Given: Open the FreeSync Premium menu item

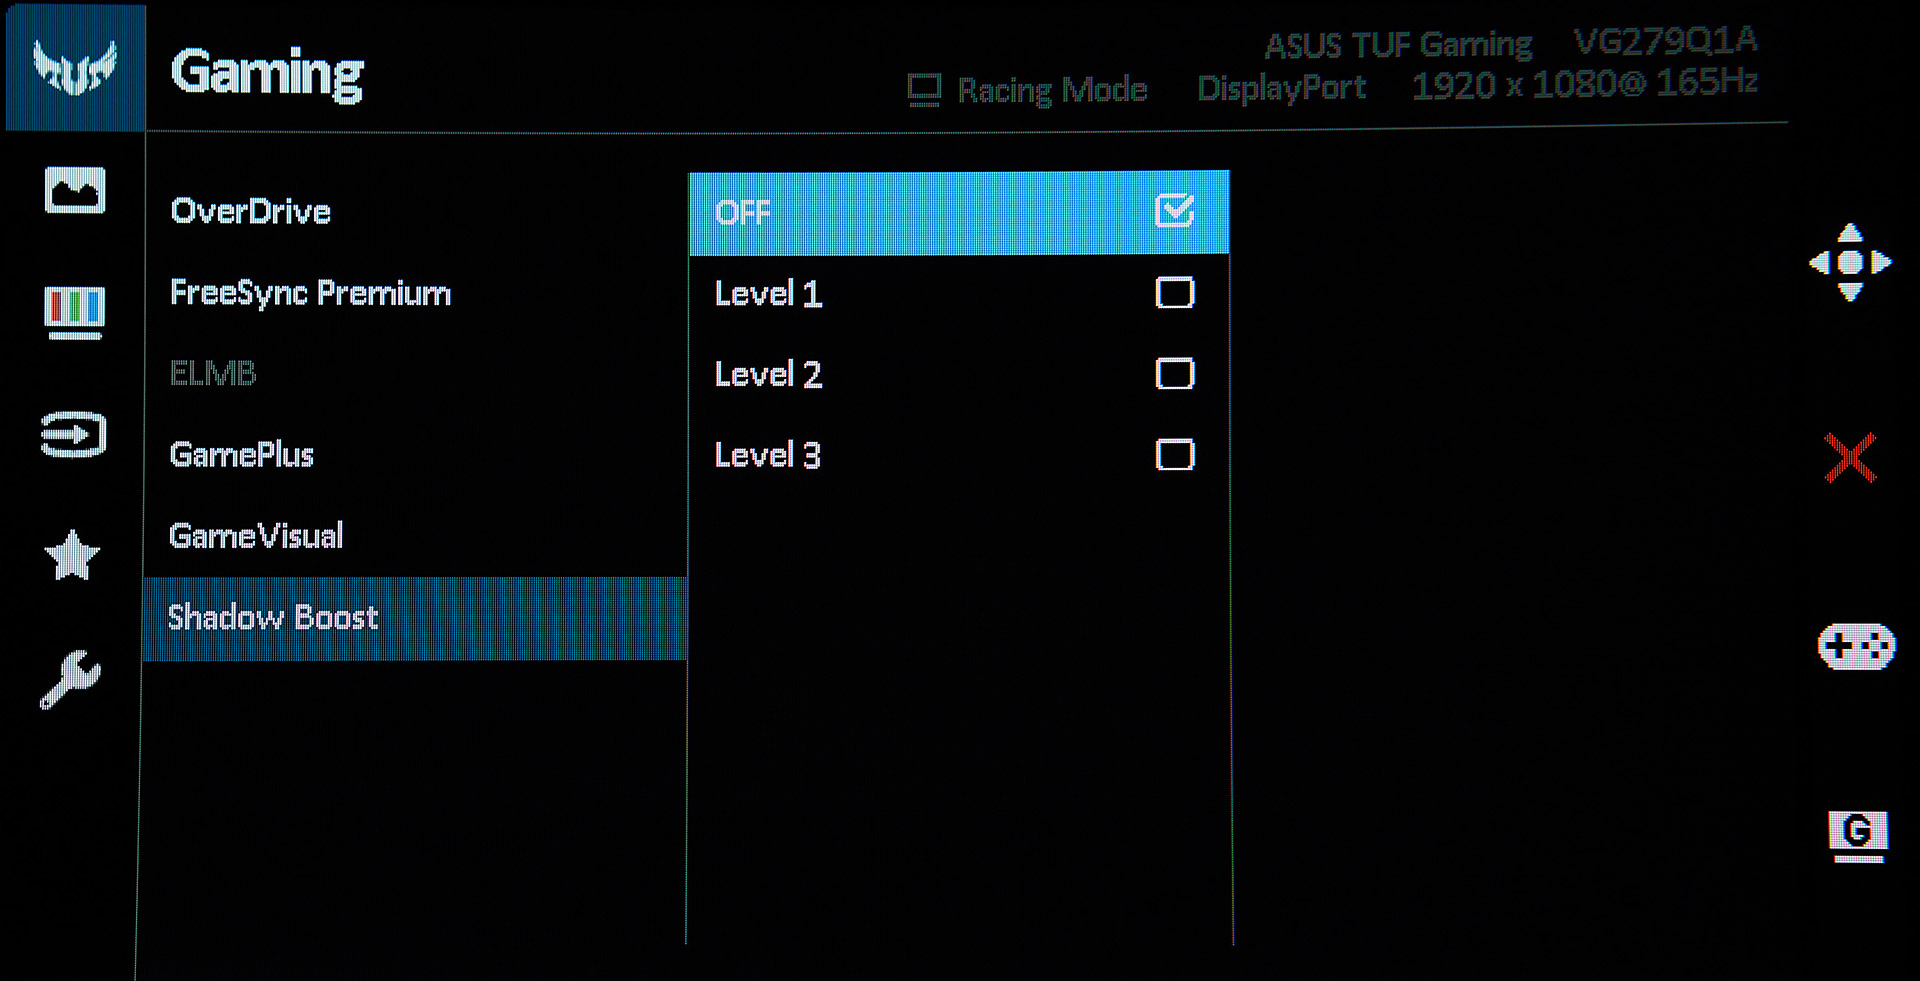Looking at the screenshot, I should 311,293.
